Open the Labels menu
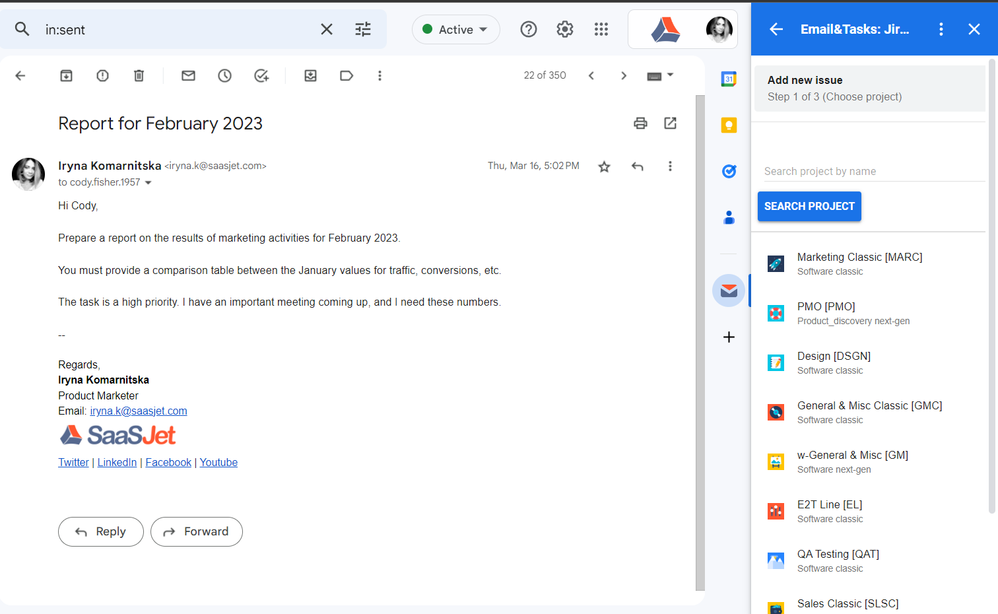 pyautogui.click(x=346, y=76)
